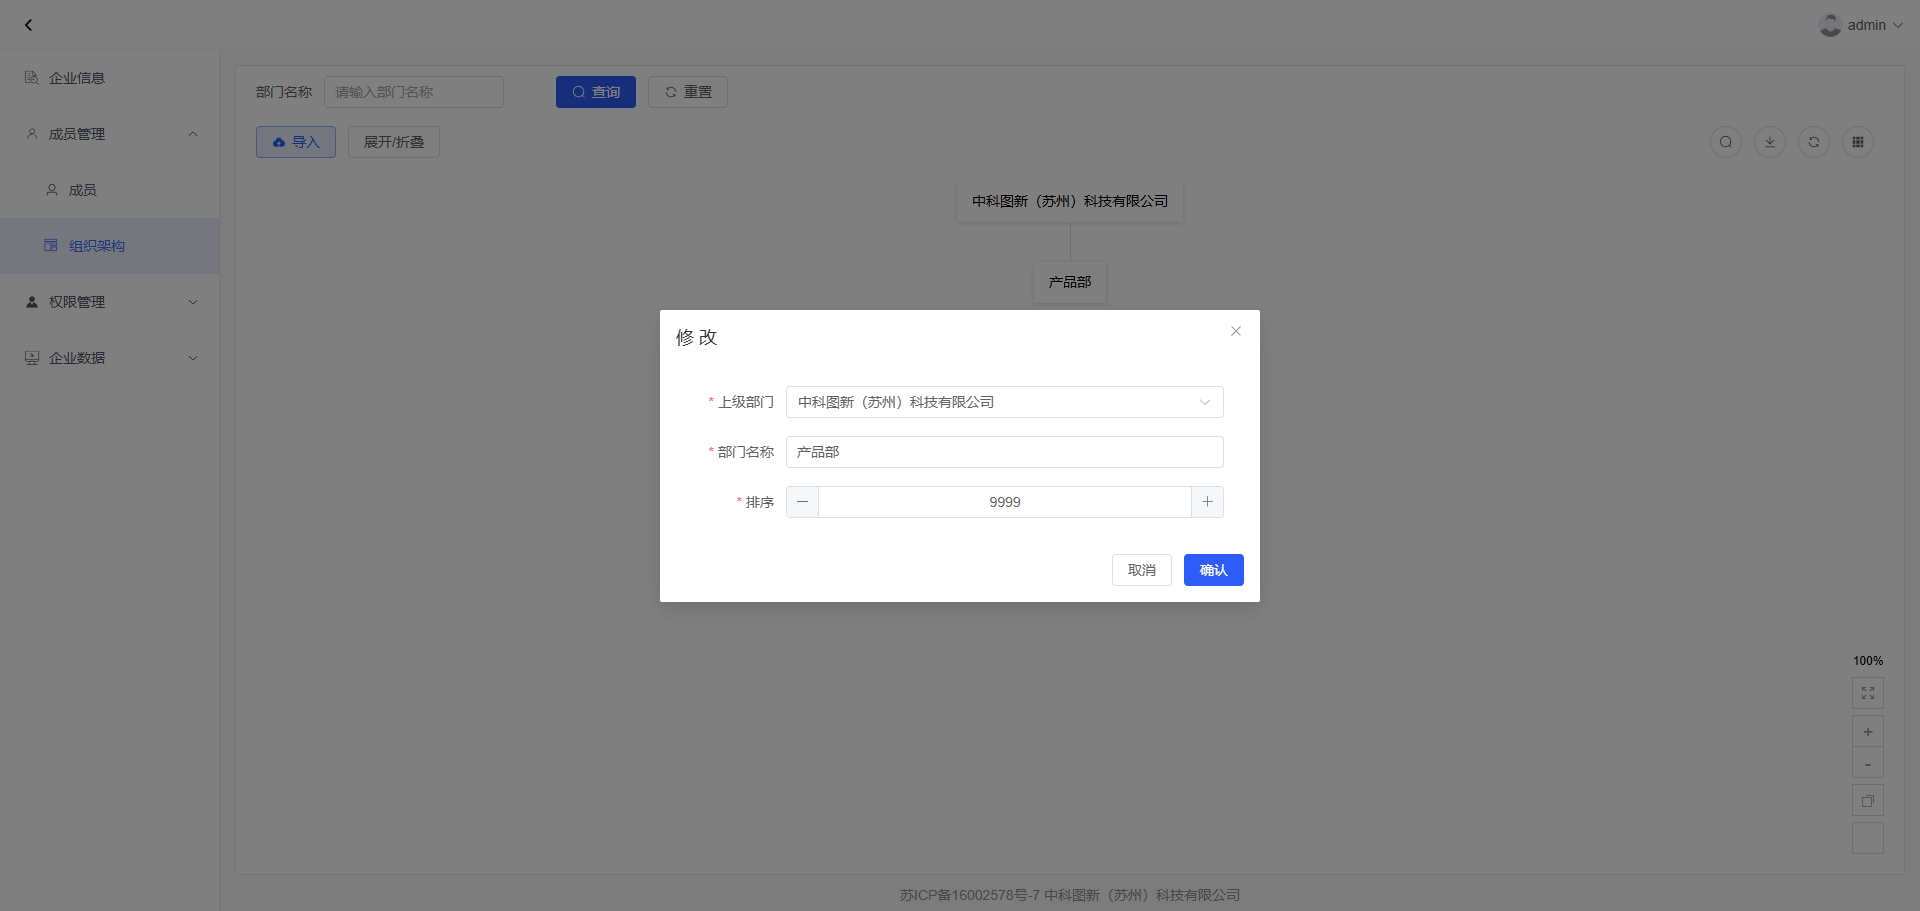The width and height of the screenshot is (1920, 911).
Task: Select 成员 in the sidebar
Action: pos(82,190)
